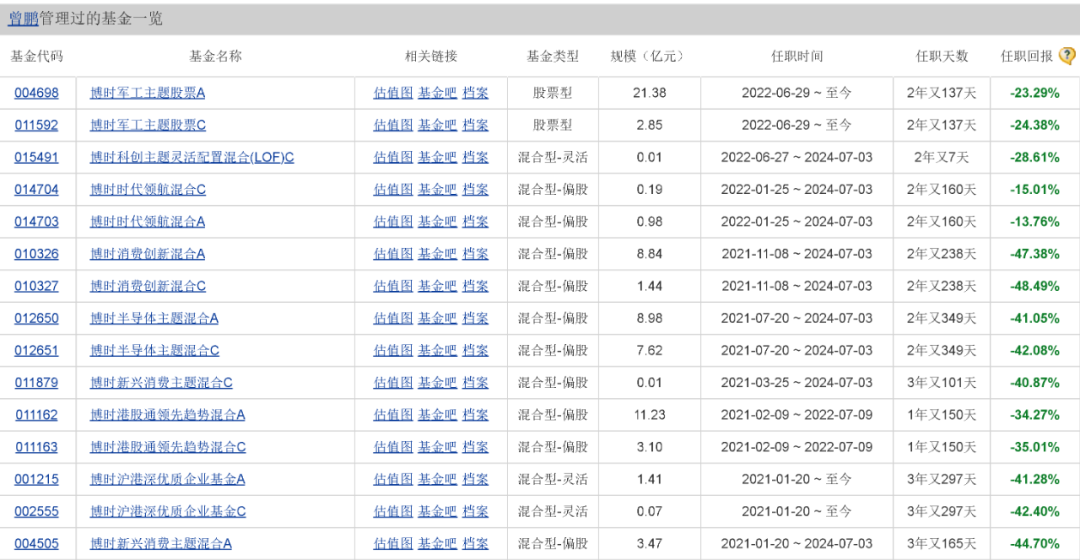Image resolution: width=1080 pixels, height=560 pixels.
Task: Open fund 博时科创主题灵活配置混合(LOF)C
Action: (192, 157)
